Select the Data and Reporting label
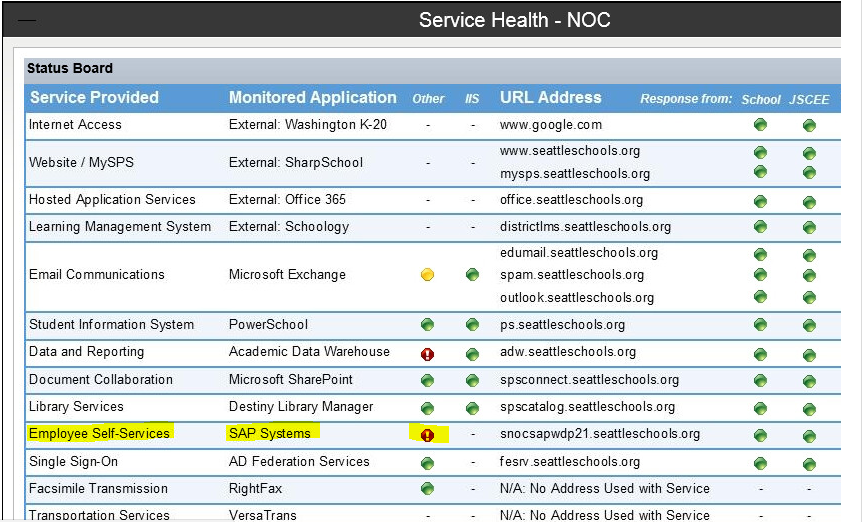Image resolution: width=863 pixels, height=522 pixels. tap(86, 352)
